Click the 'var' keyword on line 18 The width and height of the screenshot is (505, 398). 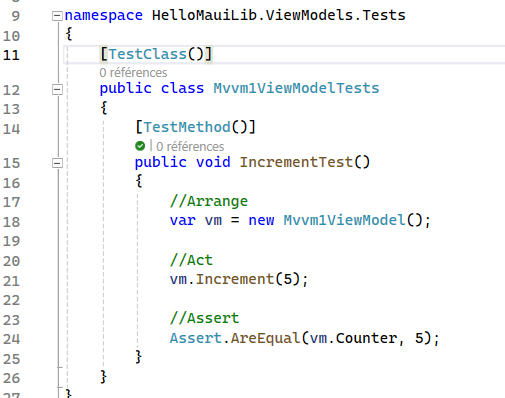pyautogui.click(x=182, y=220)
